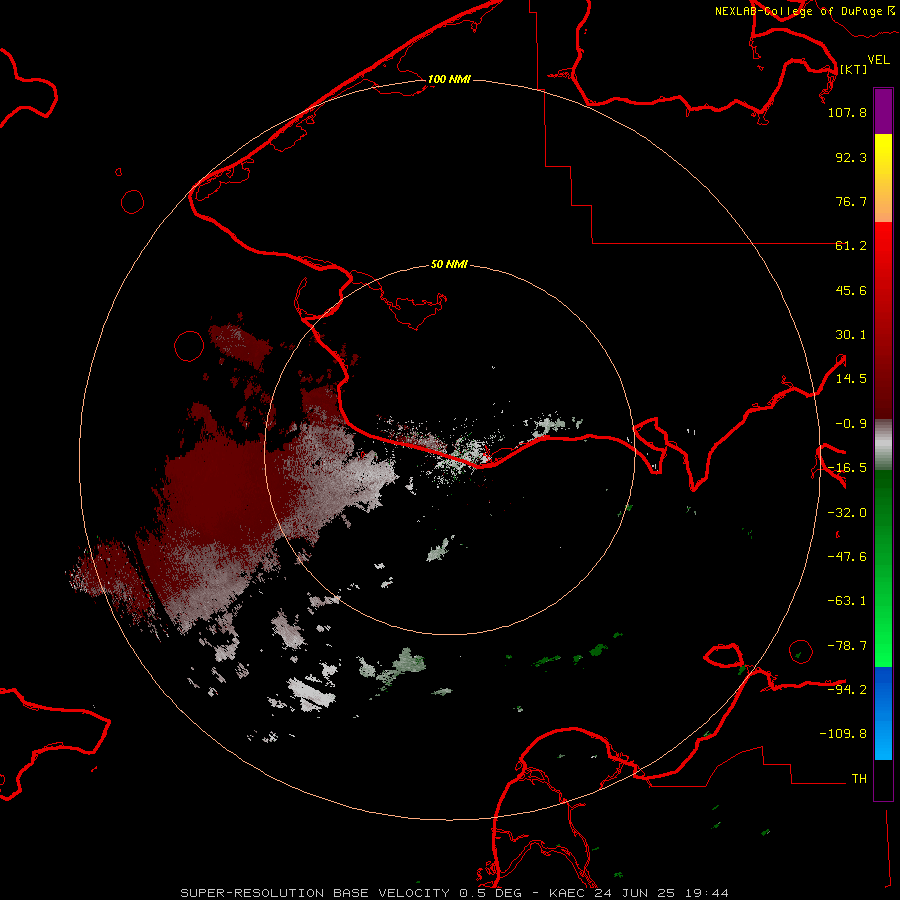Click the TH legend label
This screenshot has width=900, height=900.
(x=859, y=778)
